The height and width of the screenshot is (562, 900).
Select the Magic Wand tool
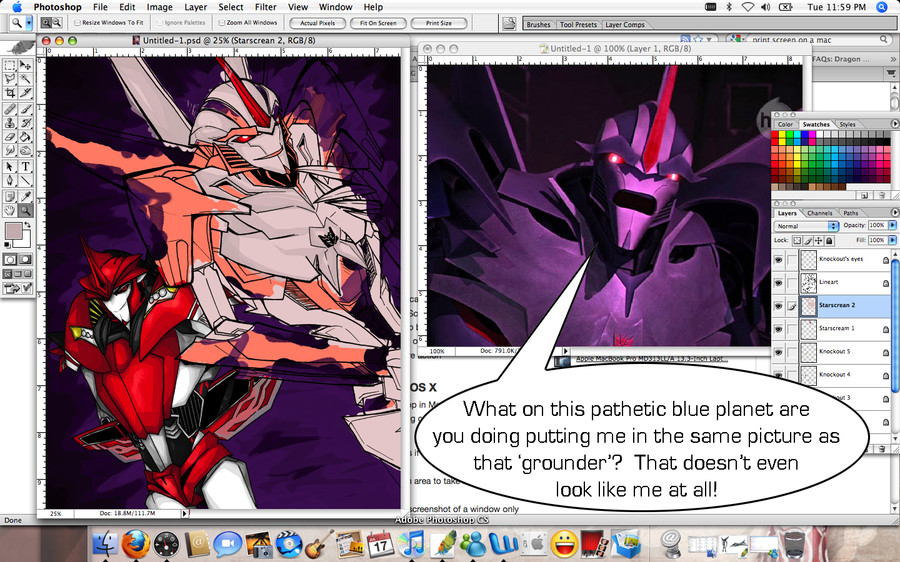coord(25,78)
